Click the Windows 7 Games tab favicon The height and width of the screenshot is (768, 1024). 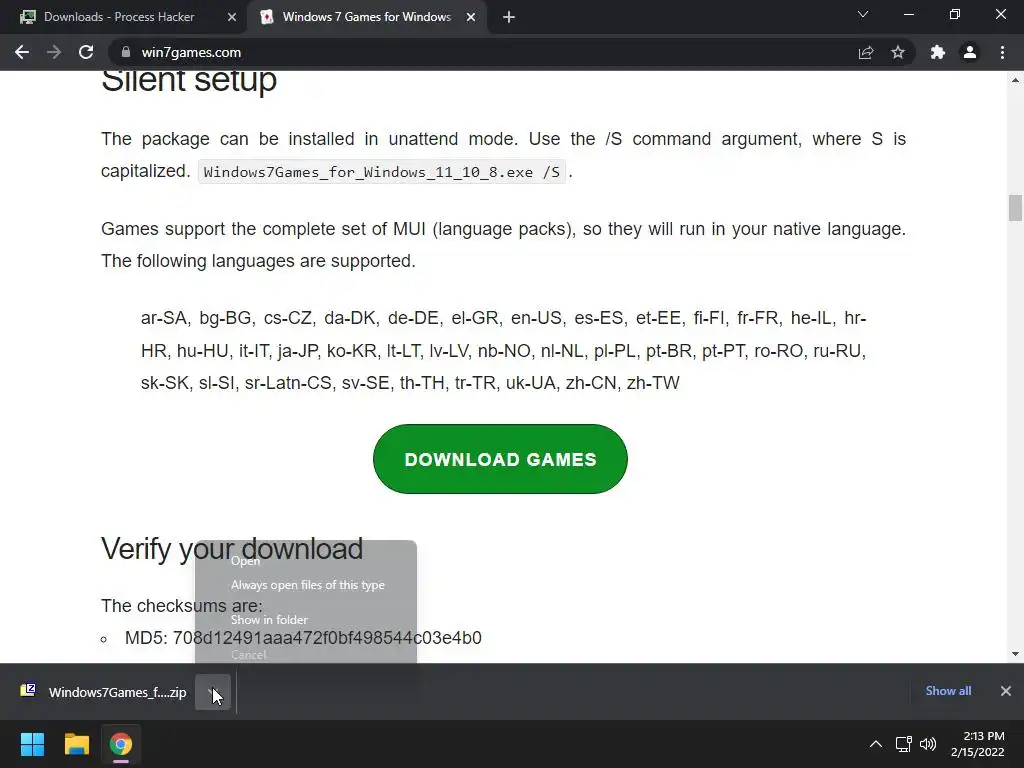[266, 17]
